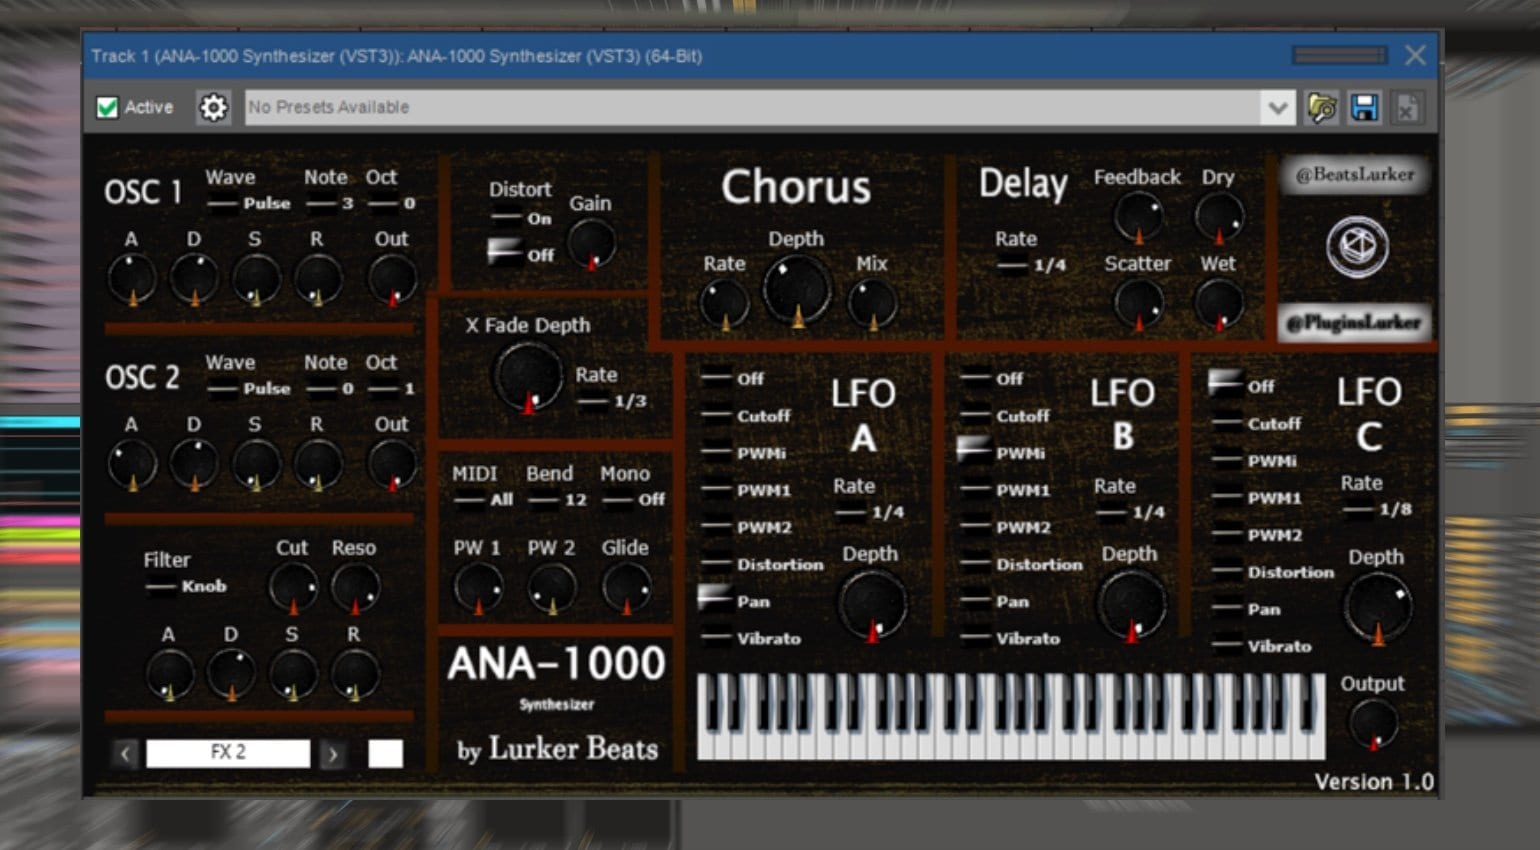Click the delete preset icon

[1406, 107]
